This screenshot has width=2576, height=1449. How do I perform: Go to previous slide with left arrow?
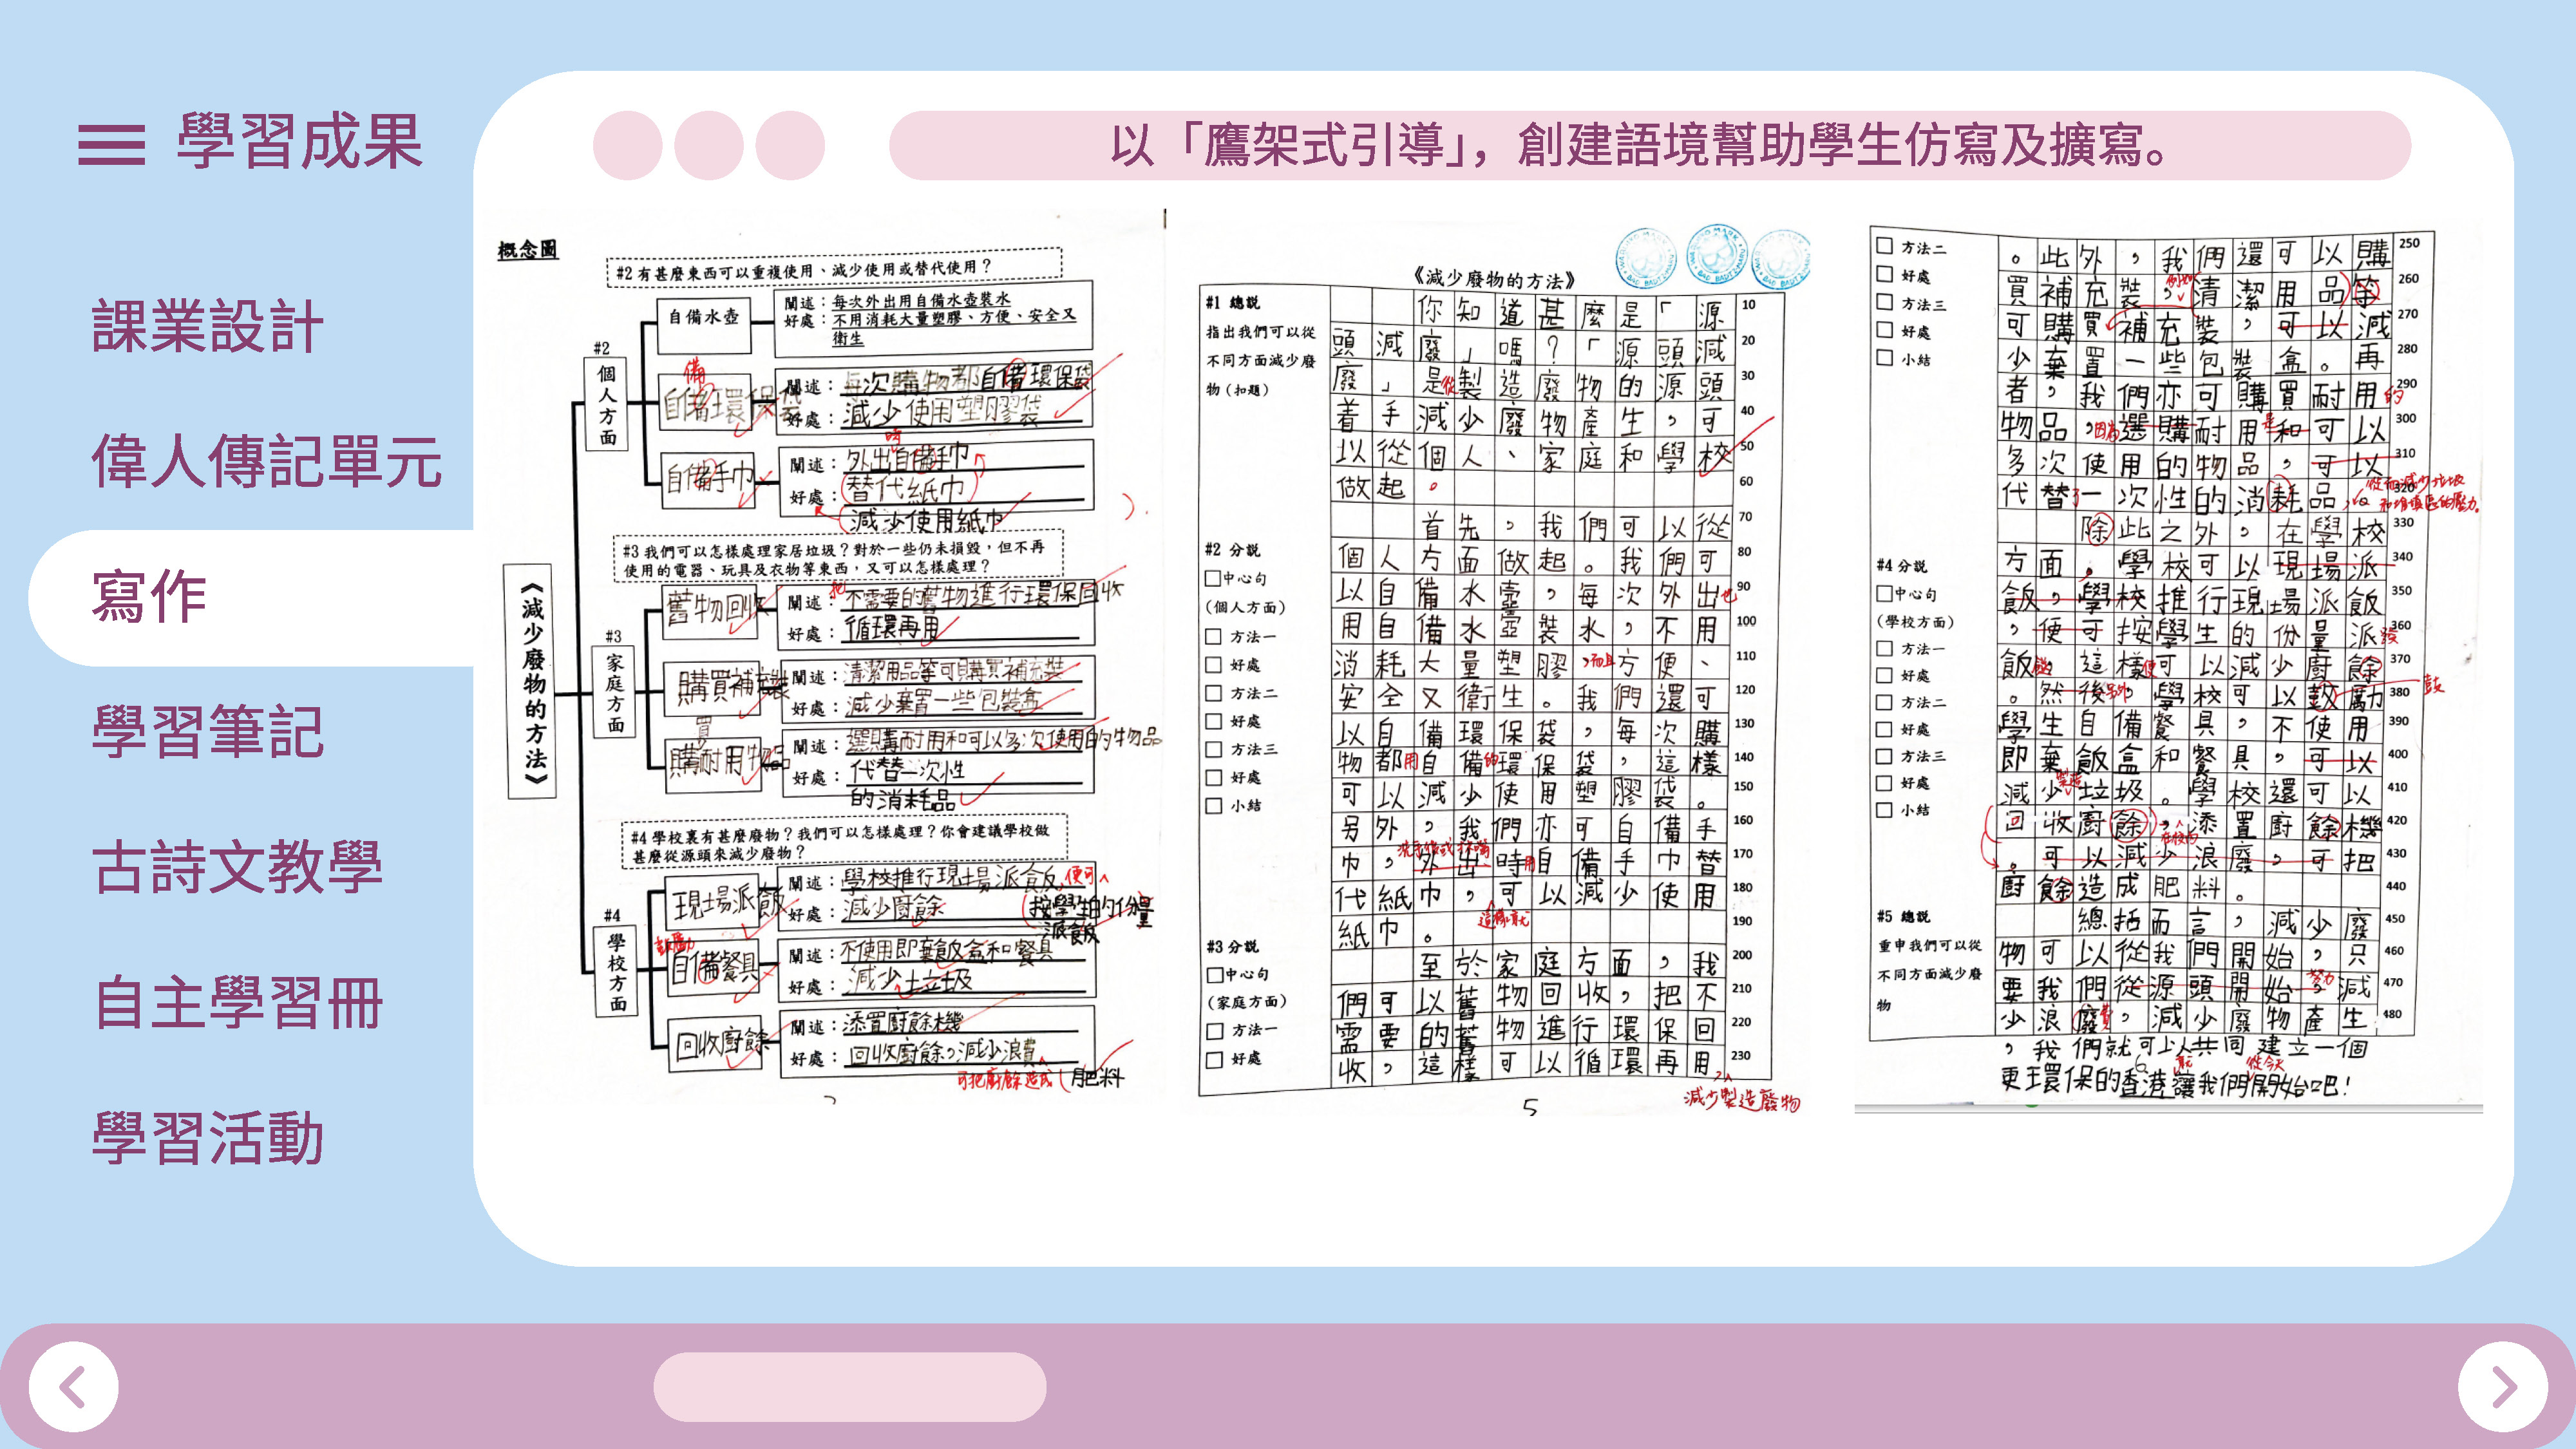tap(73, 1387)
